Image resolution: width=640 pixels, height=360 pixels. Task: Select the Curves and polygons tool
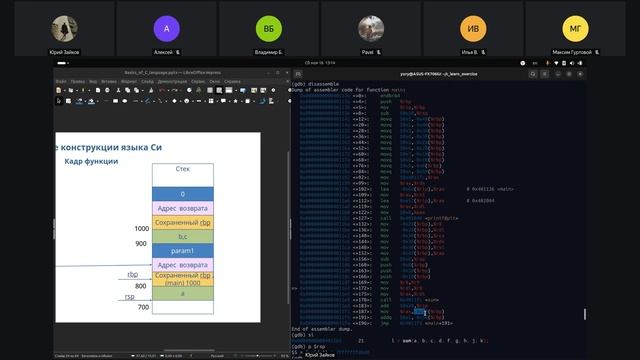pyautogui.click(x=147, y=101)
